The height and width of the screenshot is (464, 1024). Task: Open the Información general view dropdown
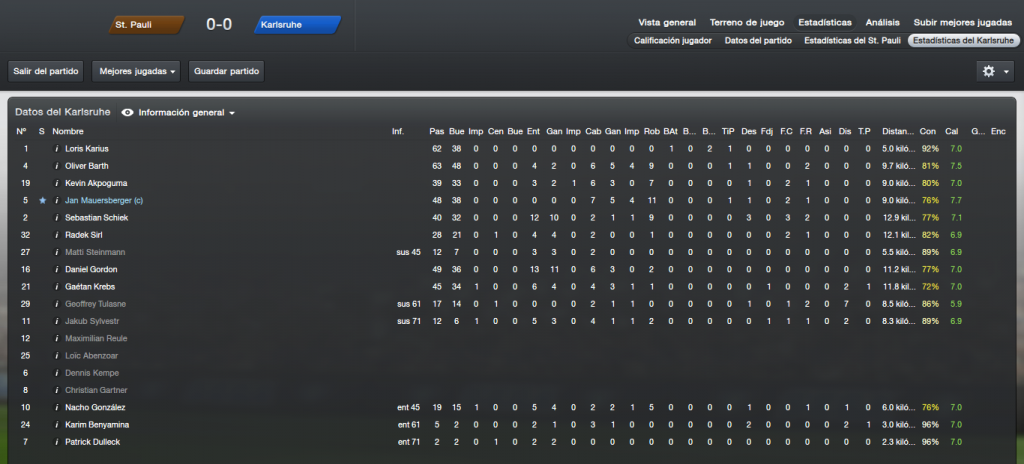pyautogui.click(x=186, y=112)
